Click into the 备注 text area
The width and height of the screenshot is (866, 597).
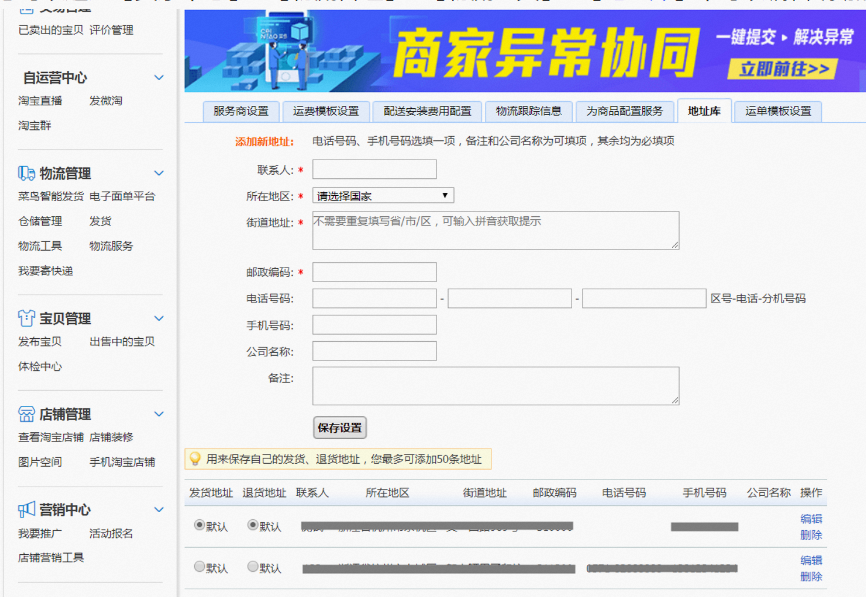click(496, 385)
